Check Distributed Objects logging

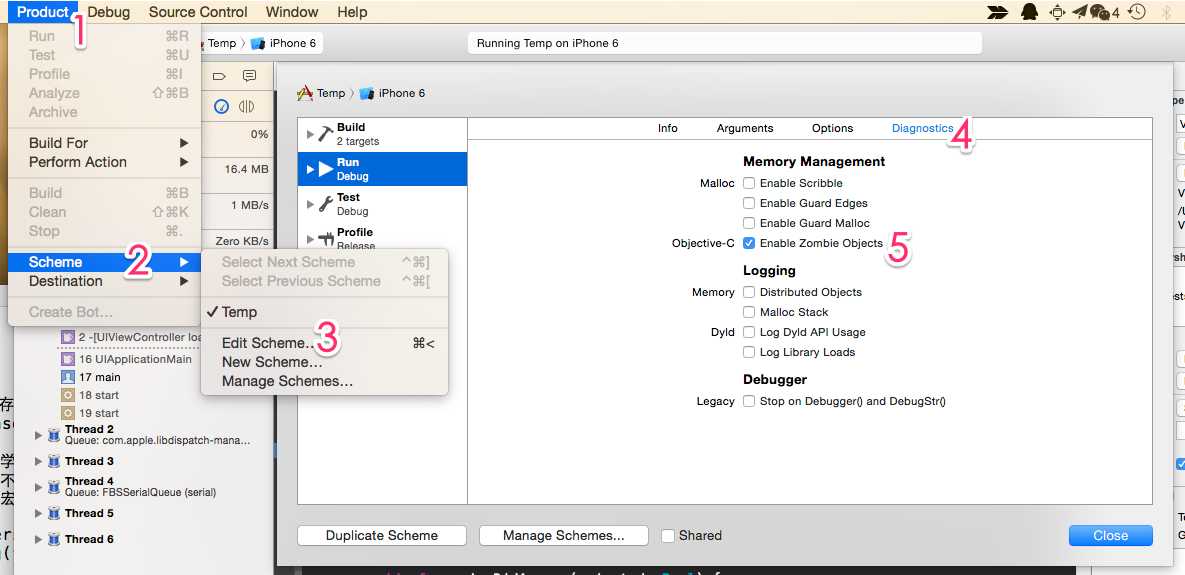click(749, 292)
